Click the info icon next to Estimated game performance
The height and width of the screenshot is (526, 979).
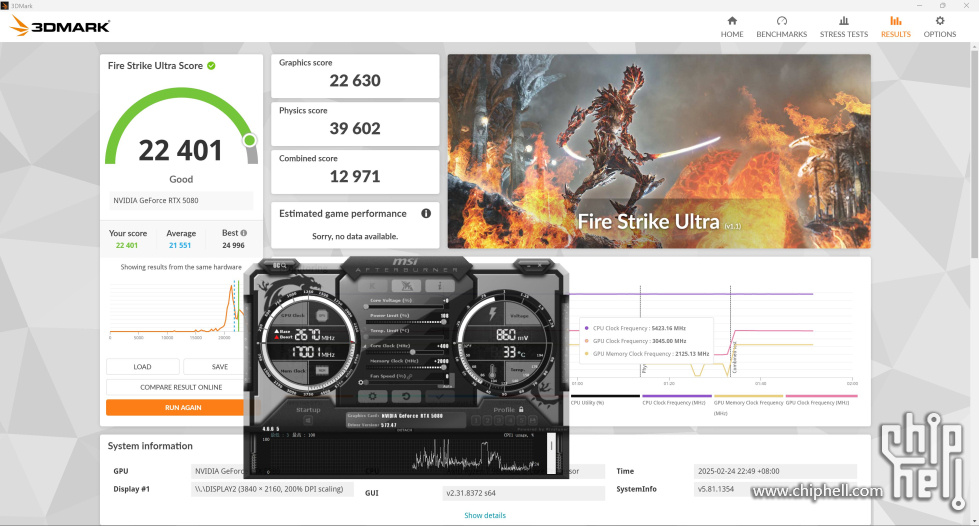[x=426, y=213]
